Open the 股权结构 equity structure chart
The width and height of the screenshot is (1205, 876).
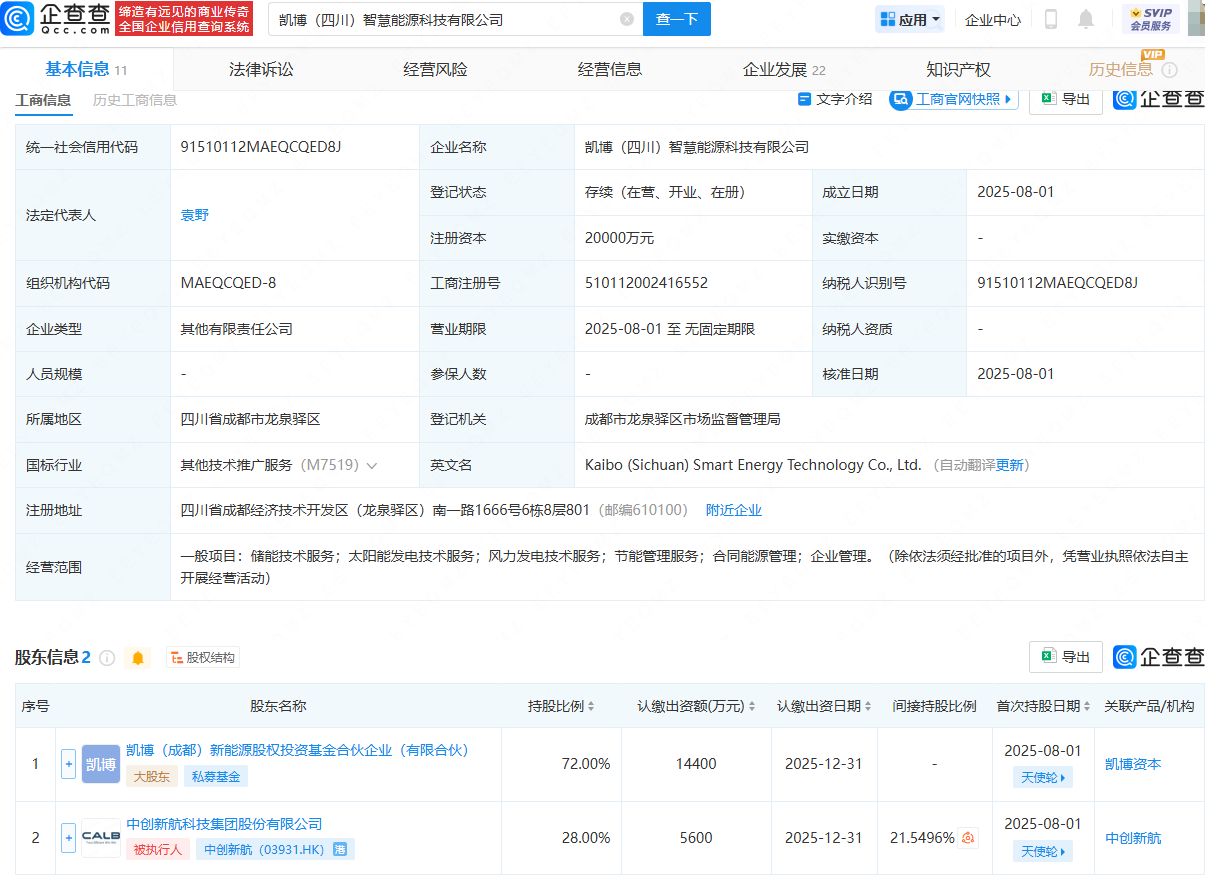[x=203, y=658]
